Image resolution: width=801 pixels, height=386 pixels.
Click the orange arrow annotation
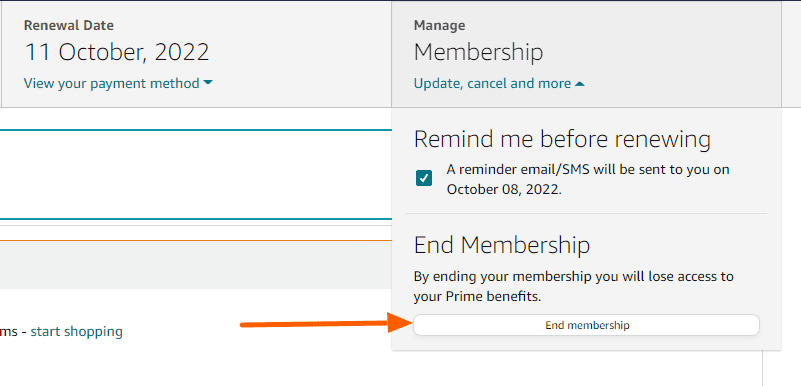pyautogui.click(x=325, y=323)
